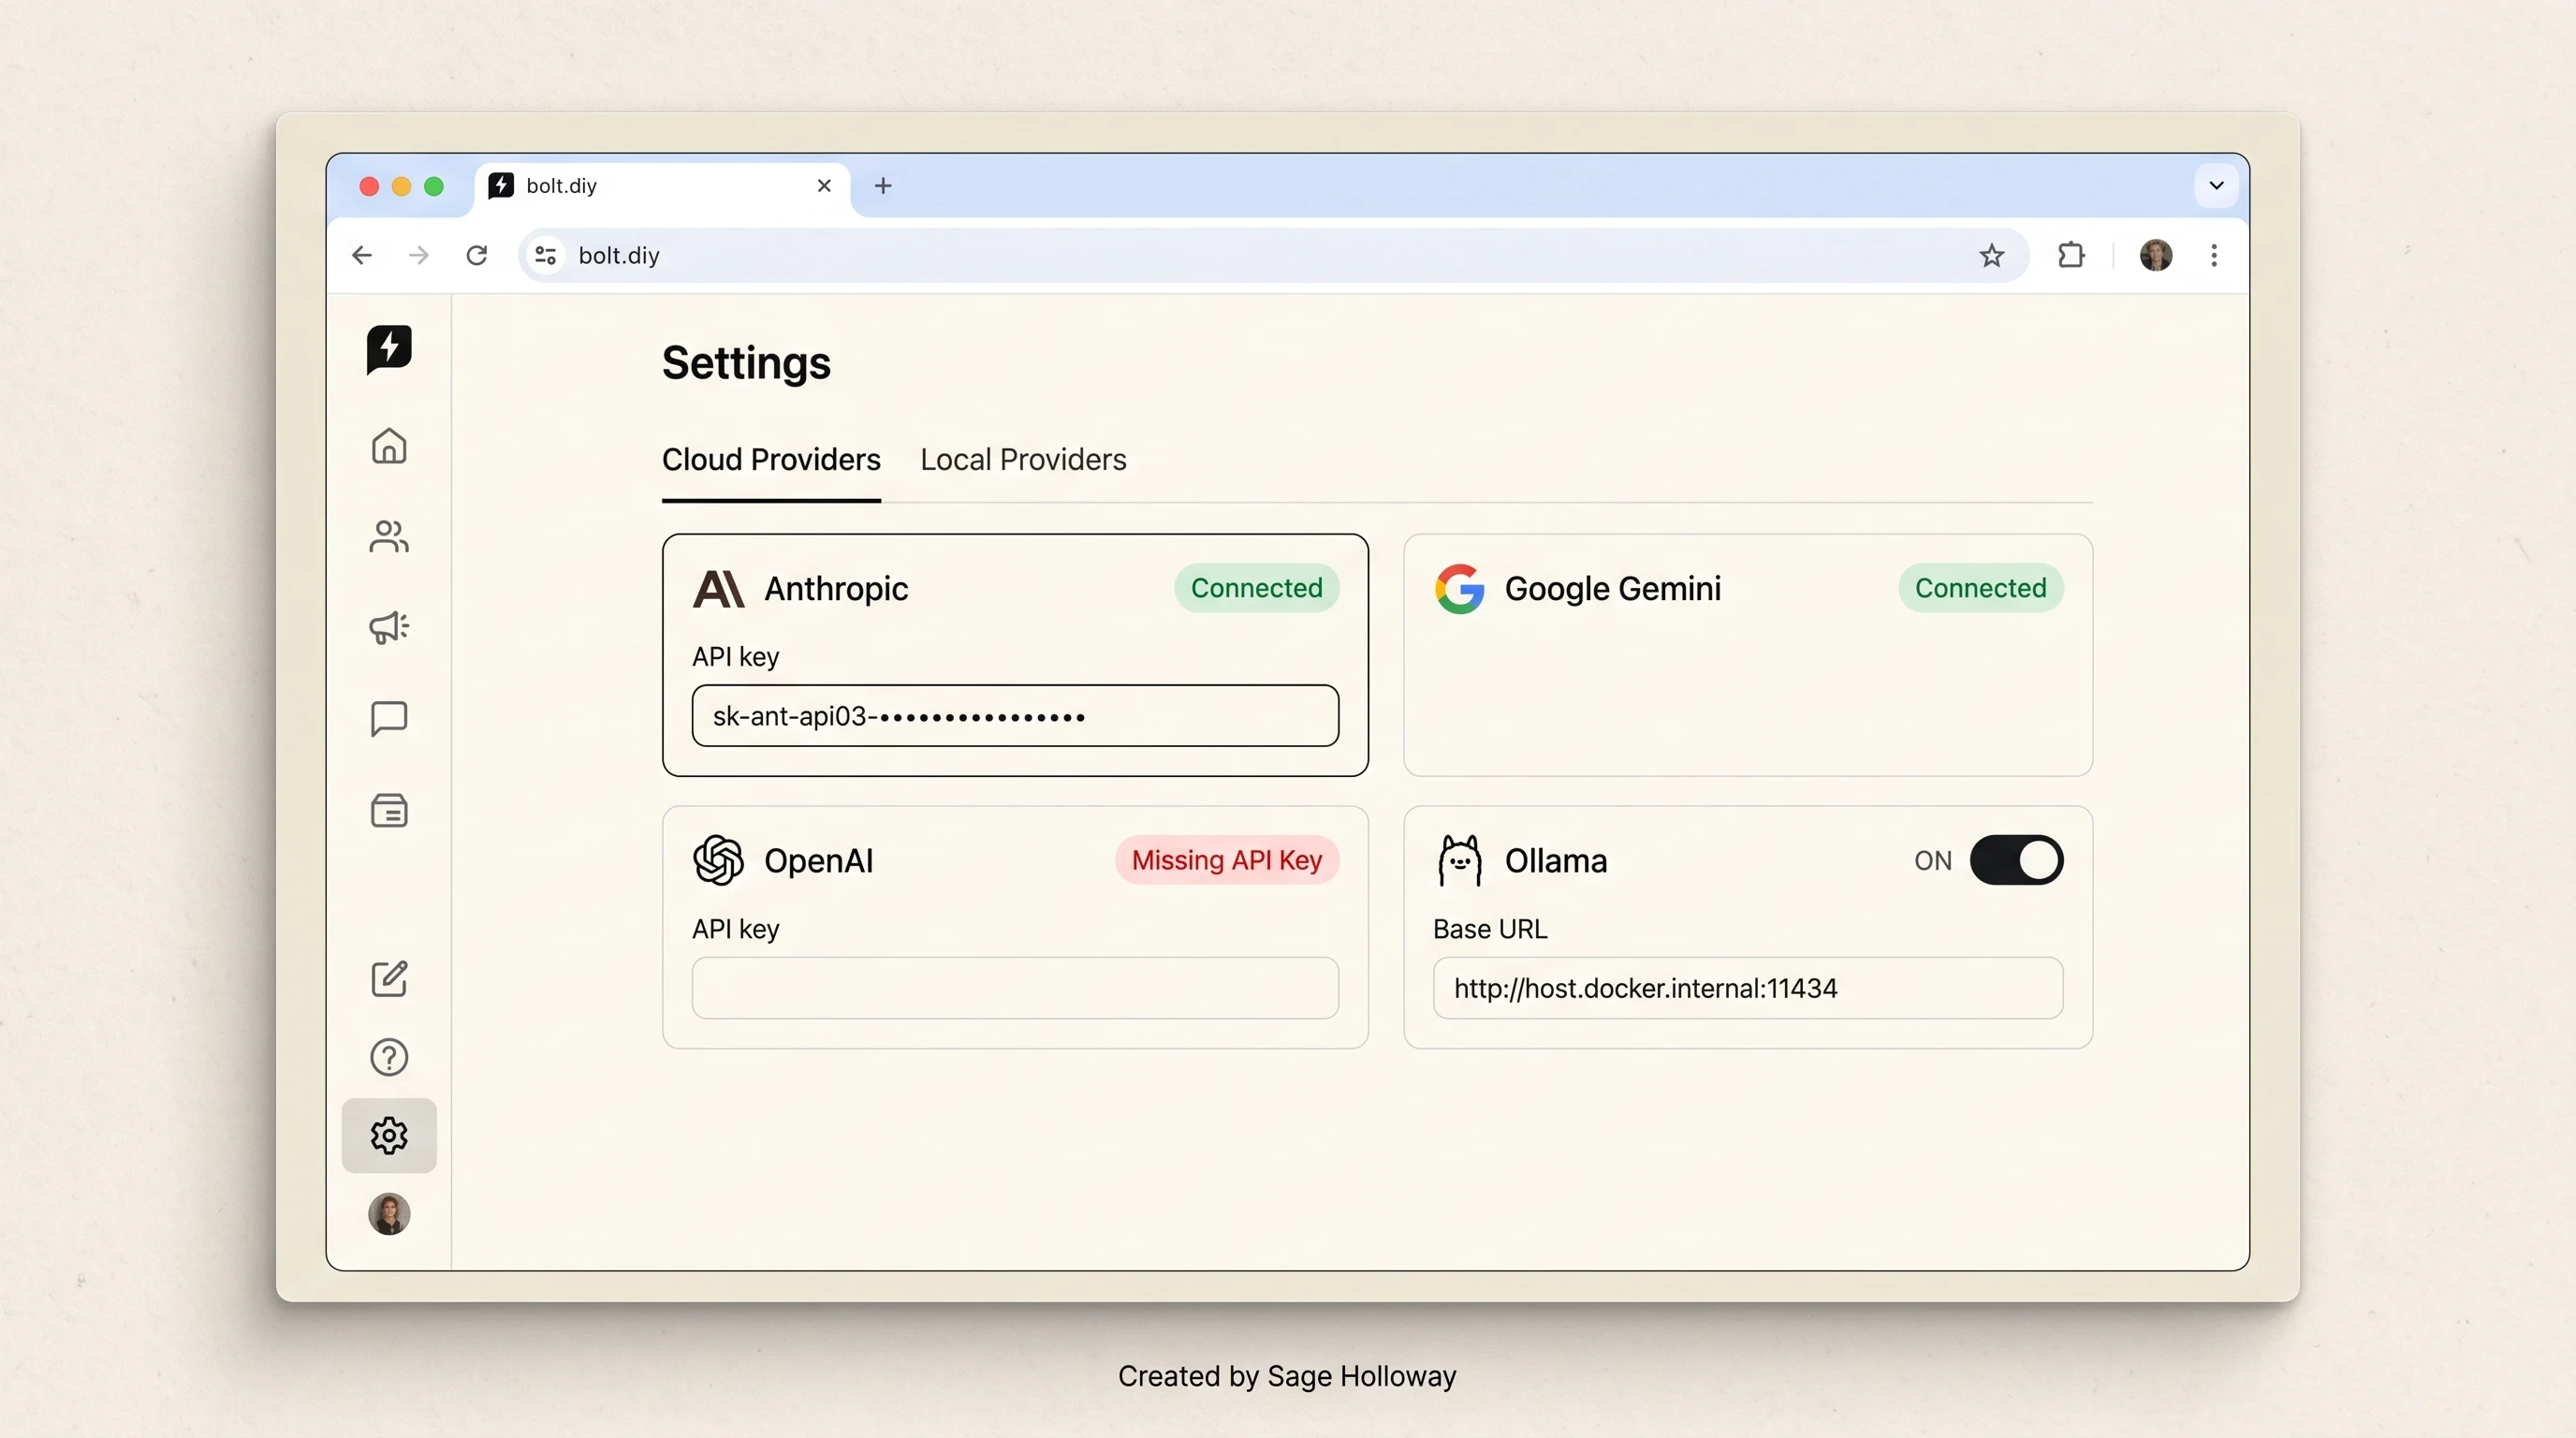The image size is (2576, 1438).
Task: Click the Ollama provider name
Action: pyautogui.click(x=1555, y=861)
